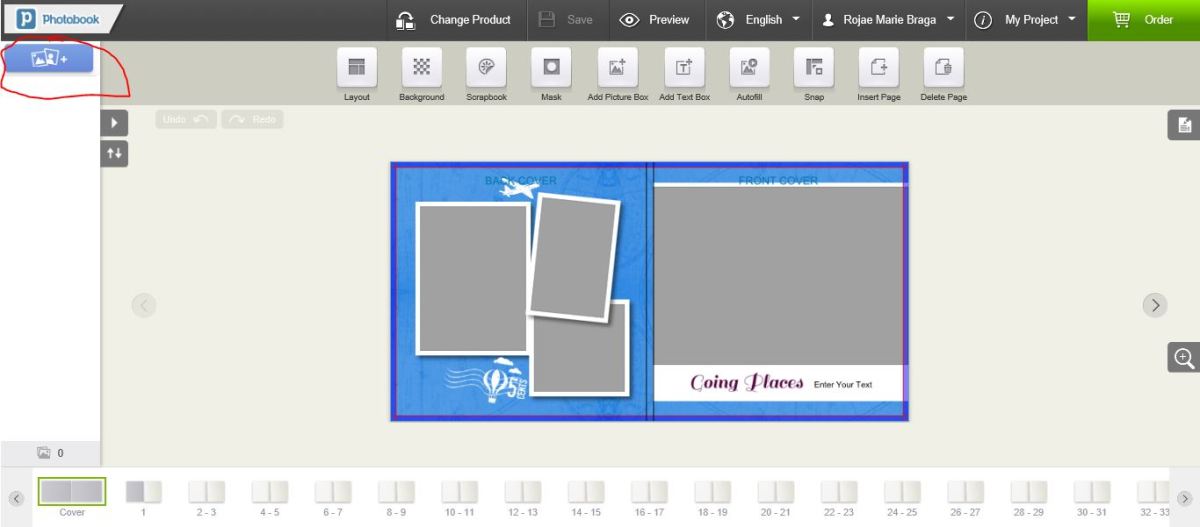
Task: Select the Mask tool
Action: pyautogui.click(x=551, y=68)
